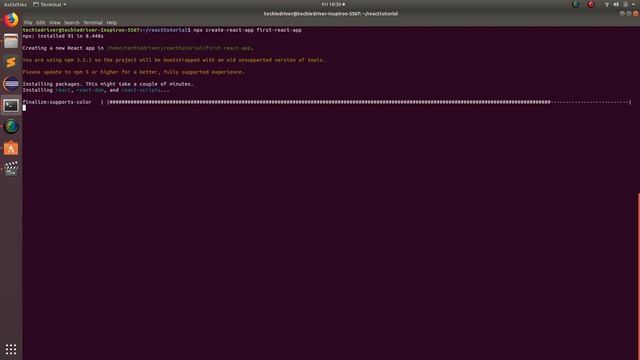Open the network status icon
The width and height of the screenshot is (640, 360).
click(607, 4)
